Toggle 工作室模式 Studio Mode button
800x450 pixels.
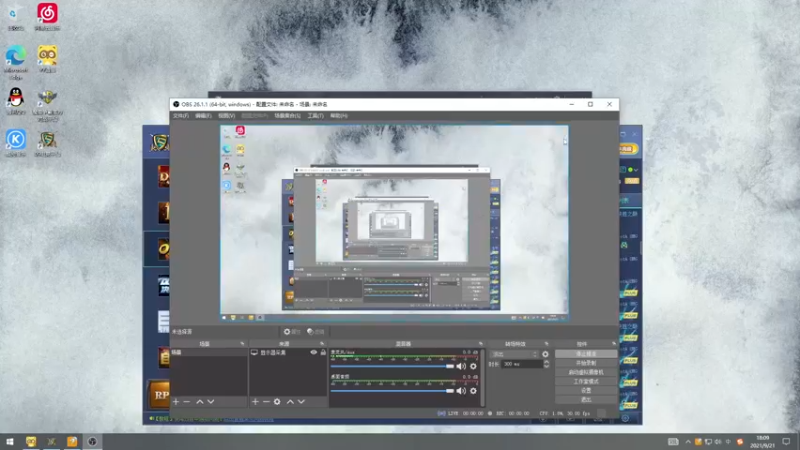(x=586, y=382)
